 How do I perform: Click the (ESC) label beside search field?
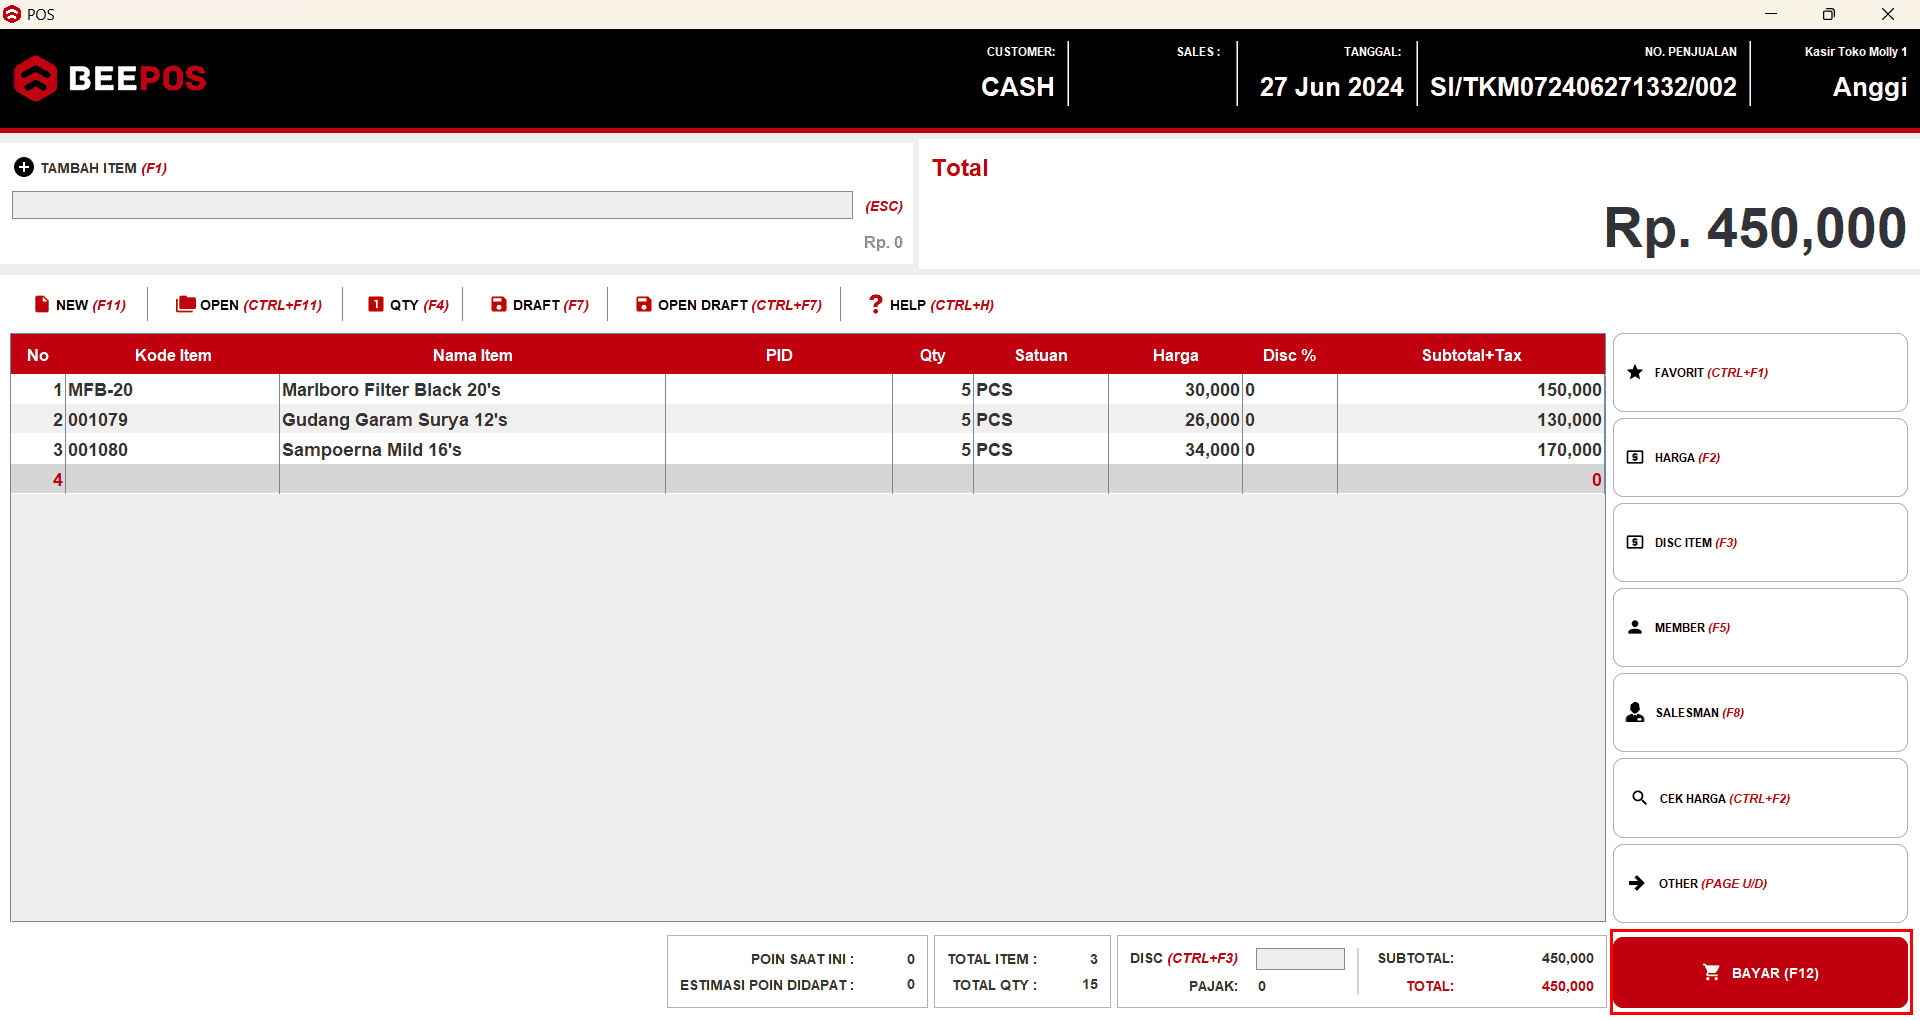tap(884, 206)
